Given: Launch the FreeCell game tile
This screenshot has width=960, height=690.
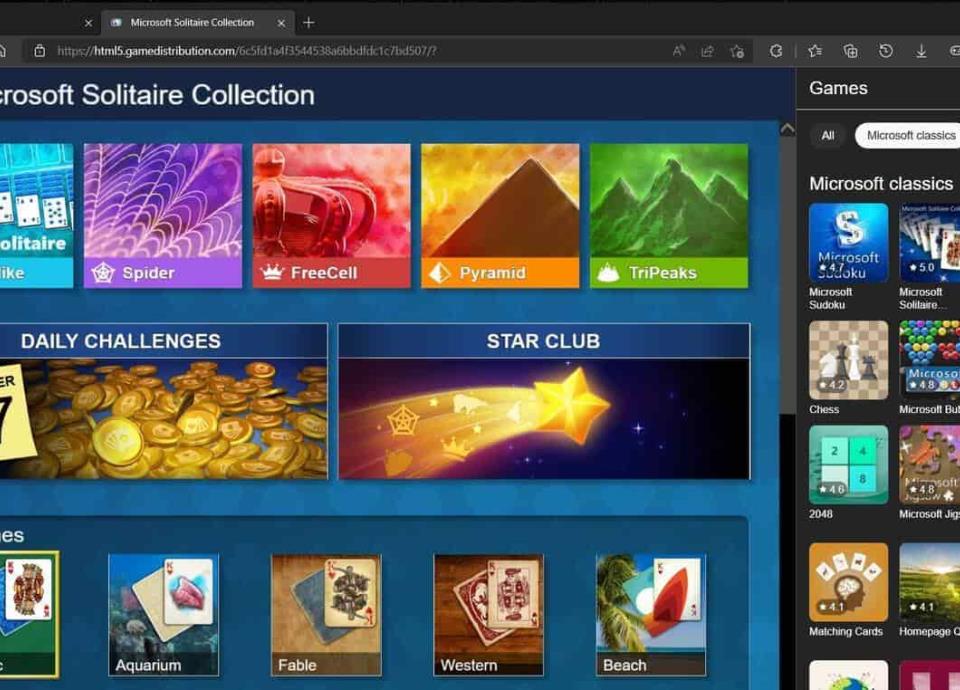Looking at the screenshot, I should coord(331,215).
